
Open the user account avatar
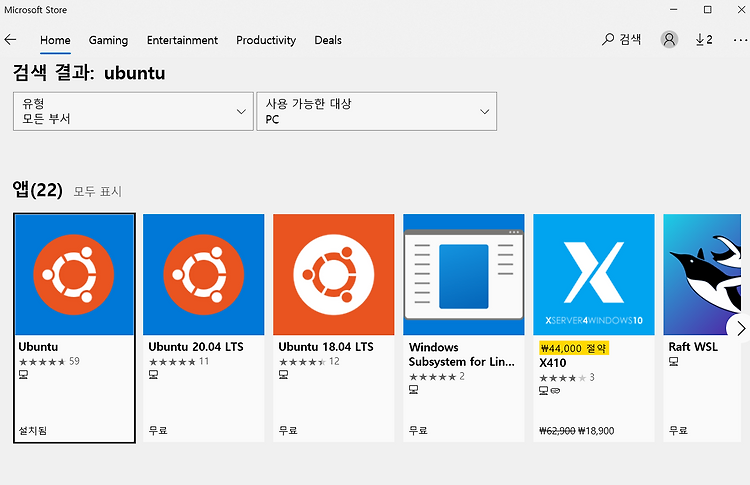click(x=669, y=39)
